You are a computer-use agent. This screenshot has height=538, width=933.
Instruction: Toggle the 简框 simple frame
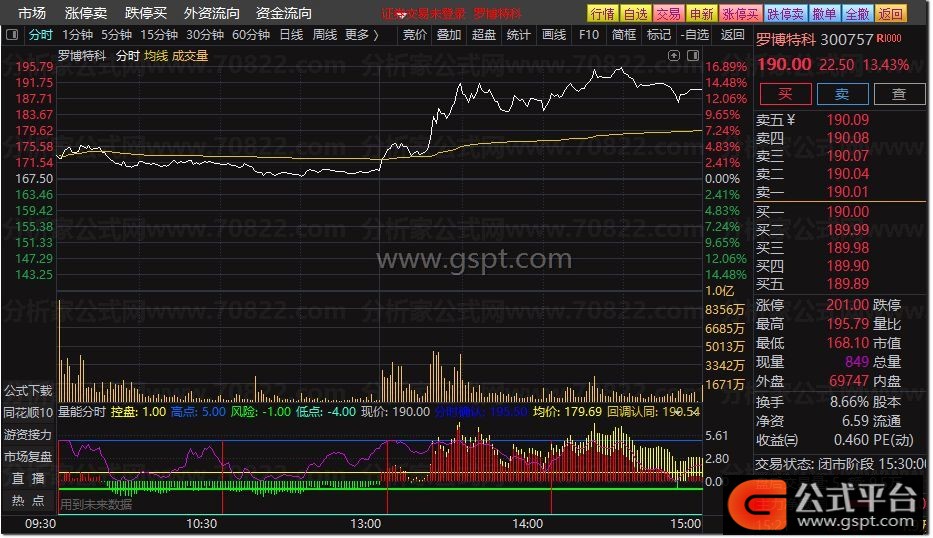(624, 35)
